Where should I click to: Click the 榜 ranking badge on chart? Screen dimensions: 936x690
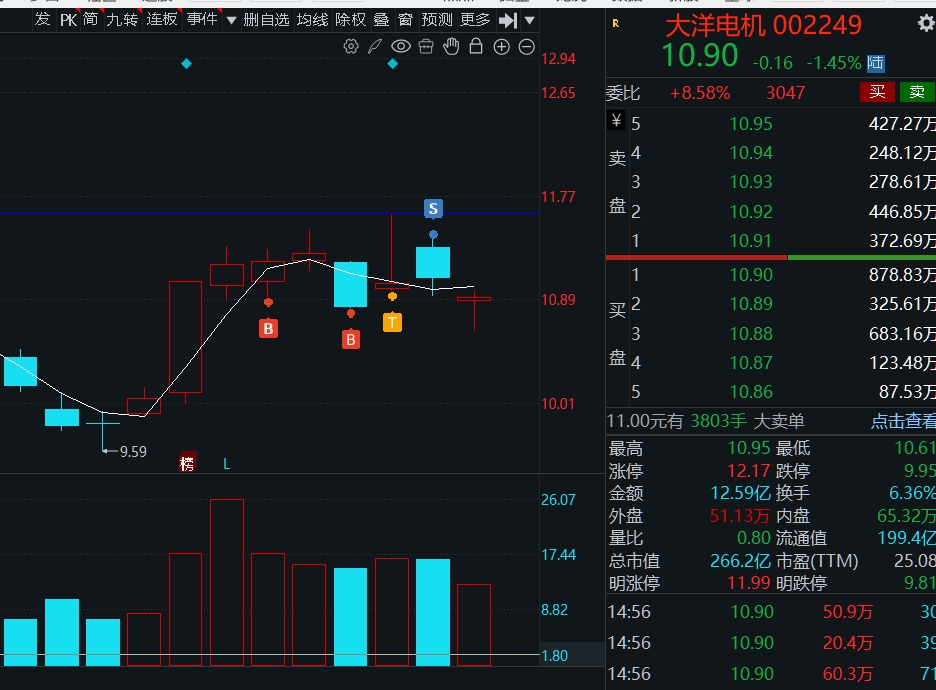tap(187, 463)
